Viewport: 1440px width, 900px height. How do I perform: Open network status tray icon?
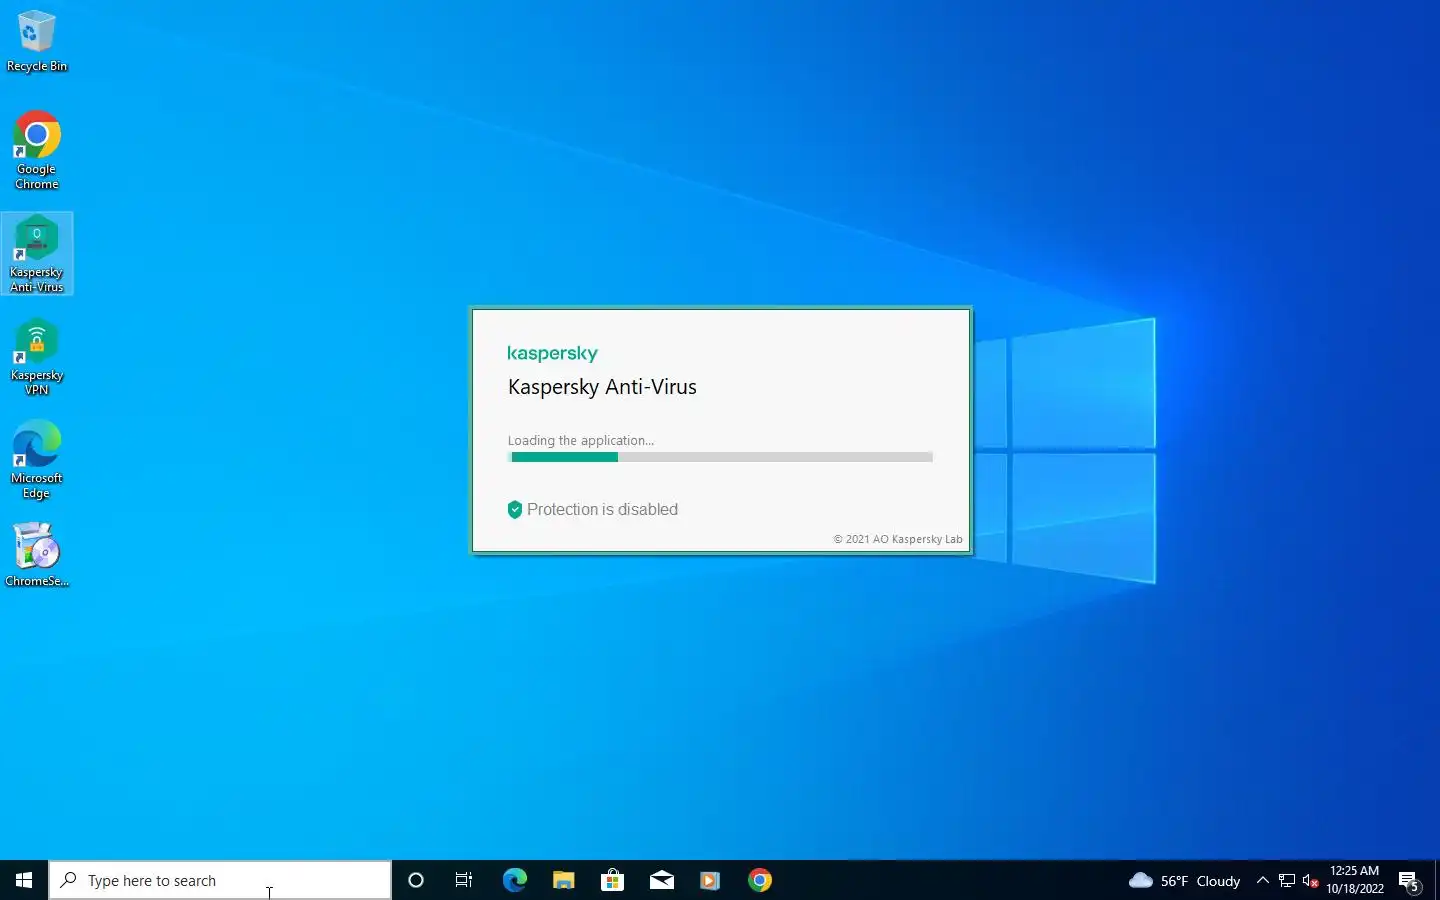click(x=1287, y=880)
